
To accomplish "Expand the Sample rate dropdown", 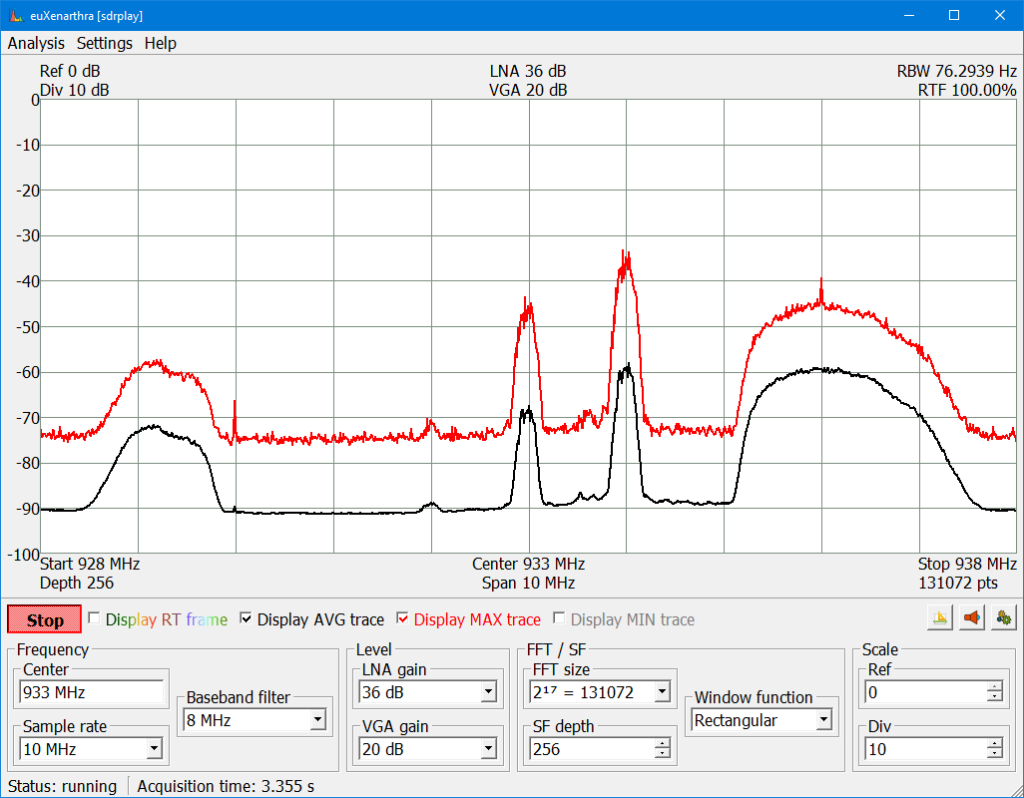I will coord(155,748).
